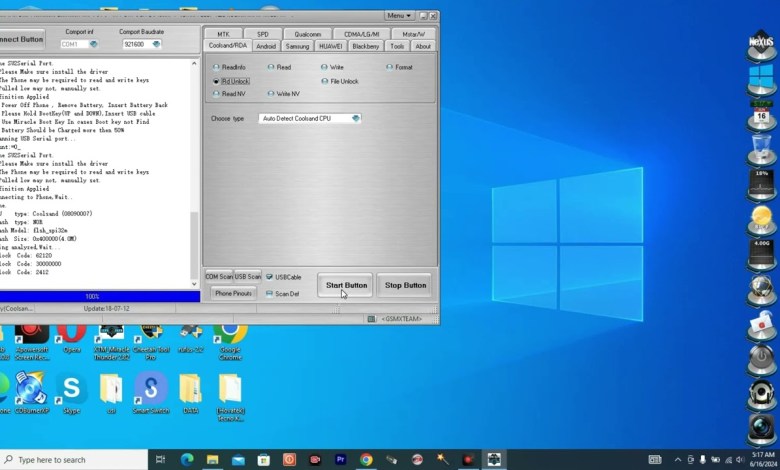
Task: Open Premiere Pro from the taskbar
Action: click(x=340, y=460)
